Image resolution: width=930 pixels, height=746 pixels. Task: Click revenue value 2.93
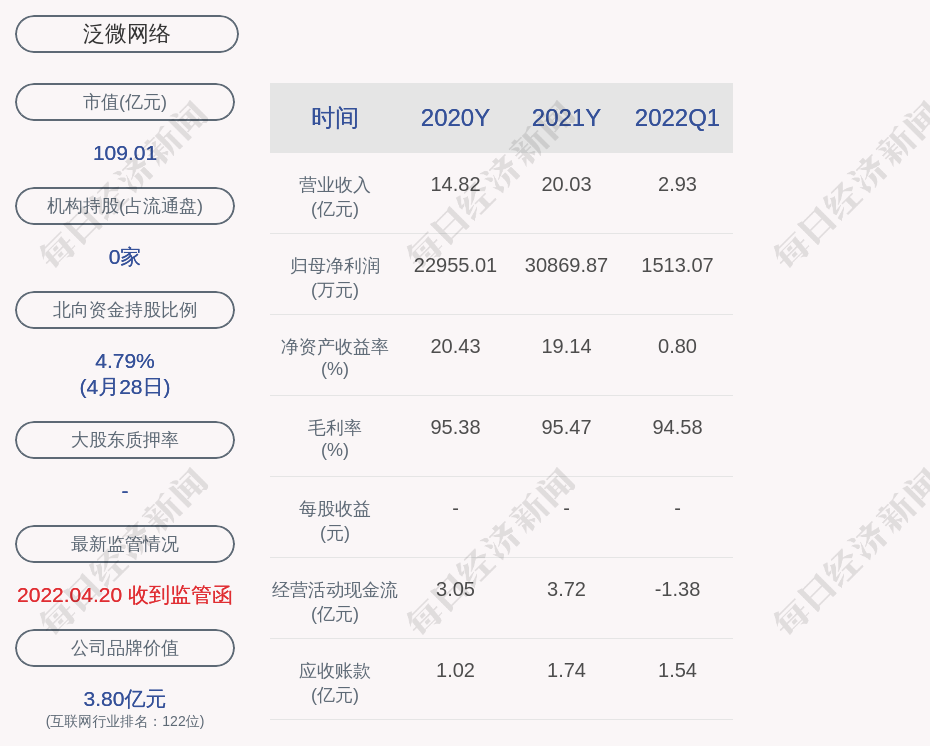click(677, 184)
